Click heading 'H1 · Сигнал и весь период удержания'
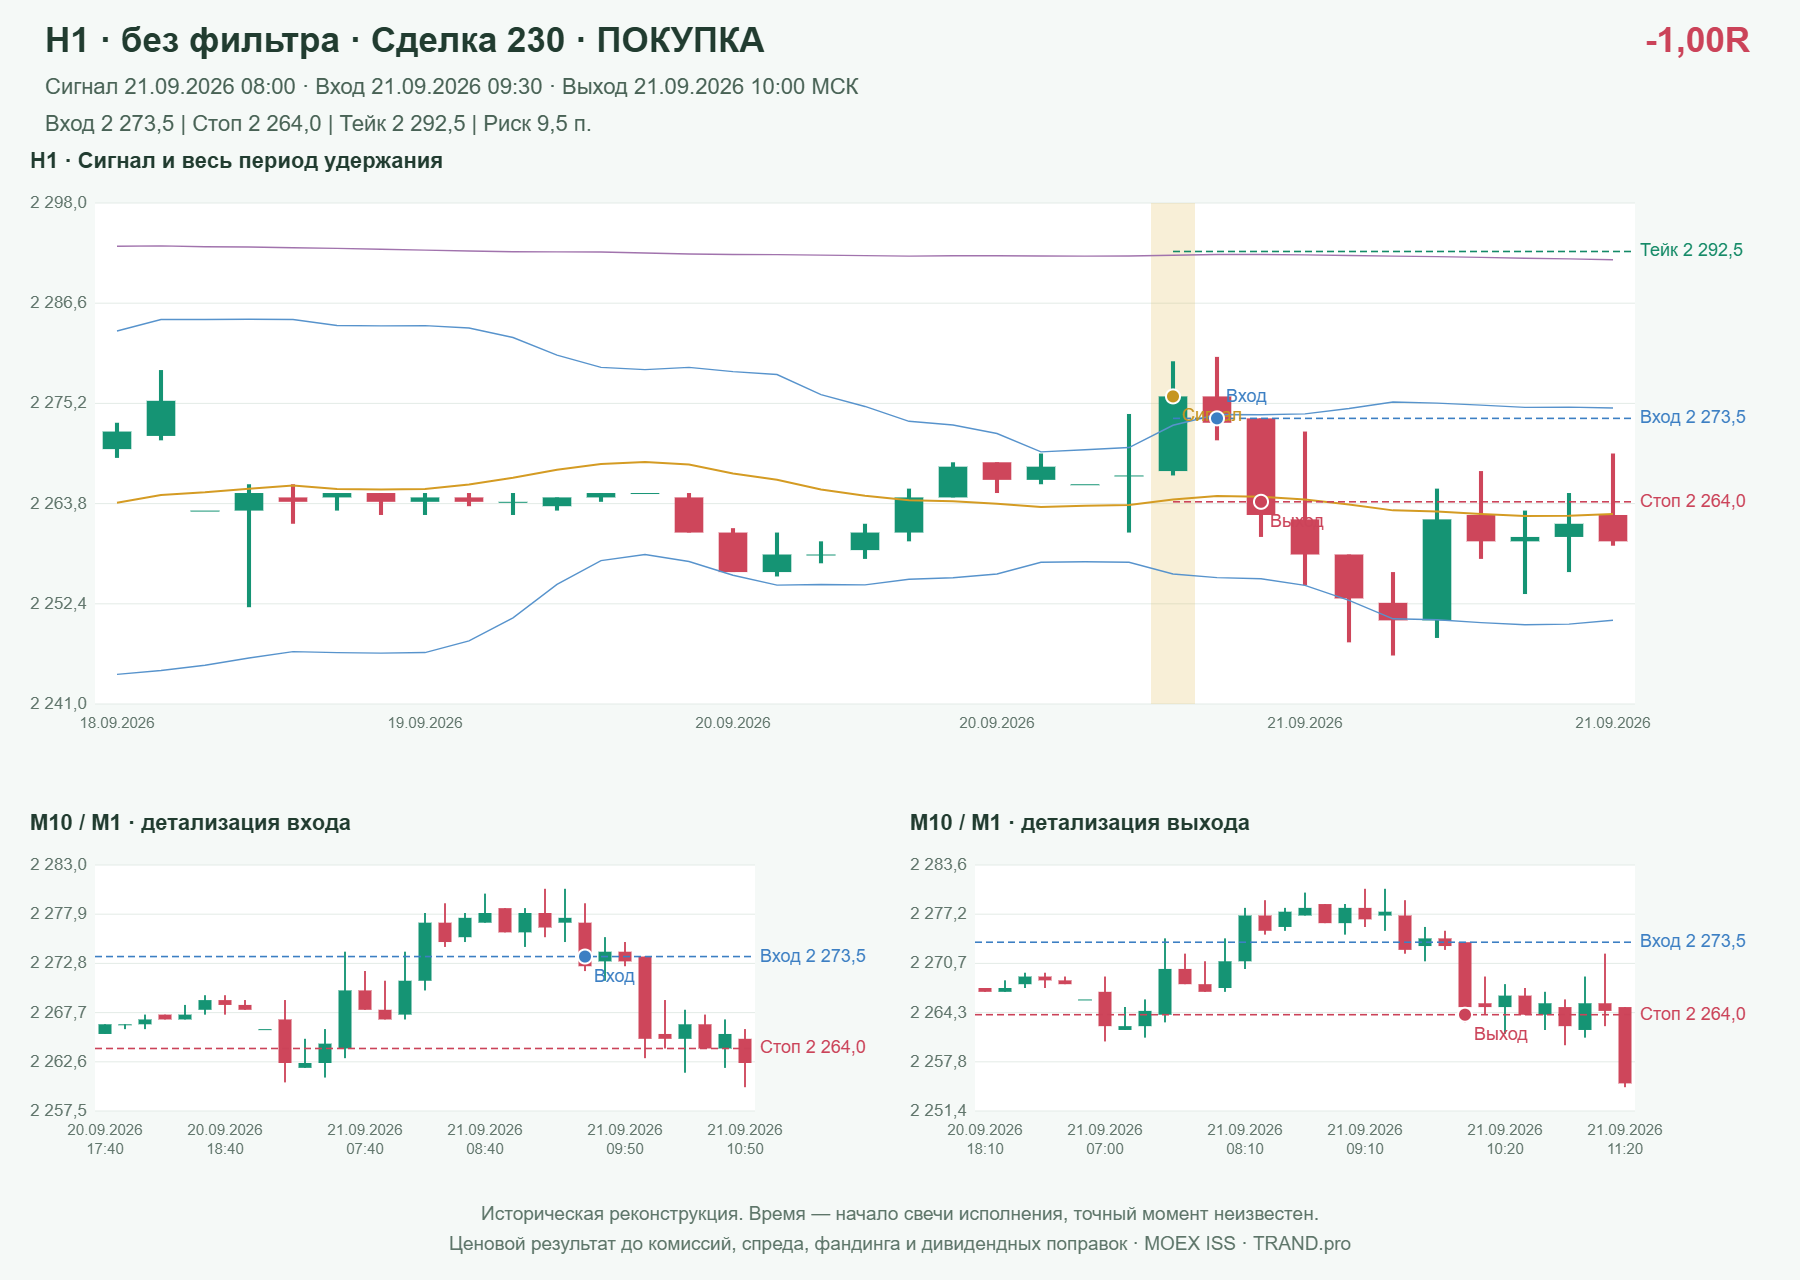 236,161
